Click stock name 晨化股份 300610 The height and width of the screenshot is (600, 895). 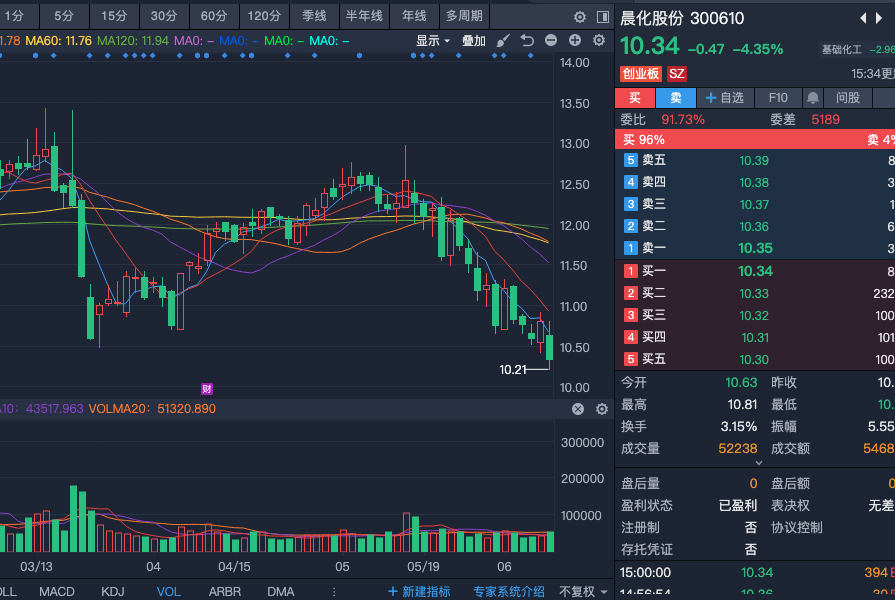coord(682,18)
